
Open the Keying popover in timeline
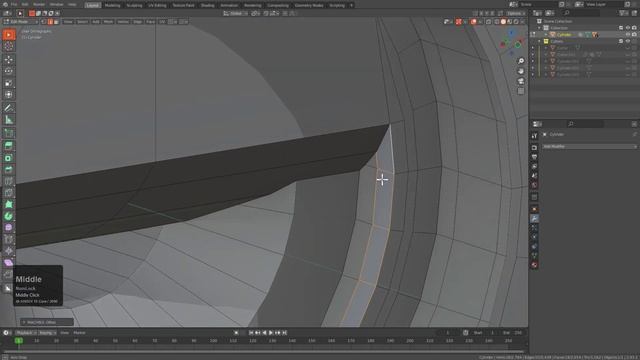point(47,333)
